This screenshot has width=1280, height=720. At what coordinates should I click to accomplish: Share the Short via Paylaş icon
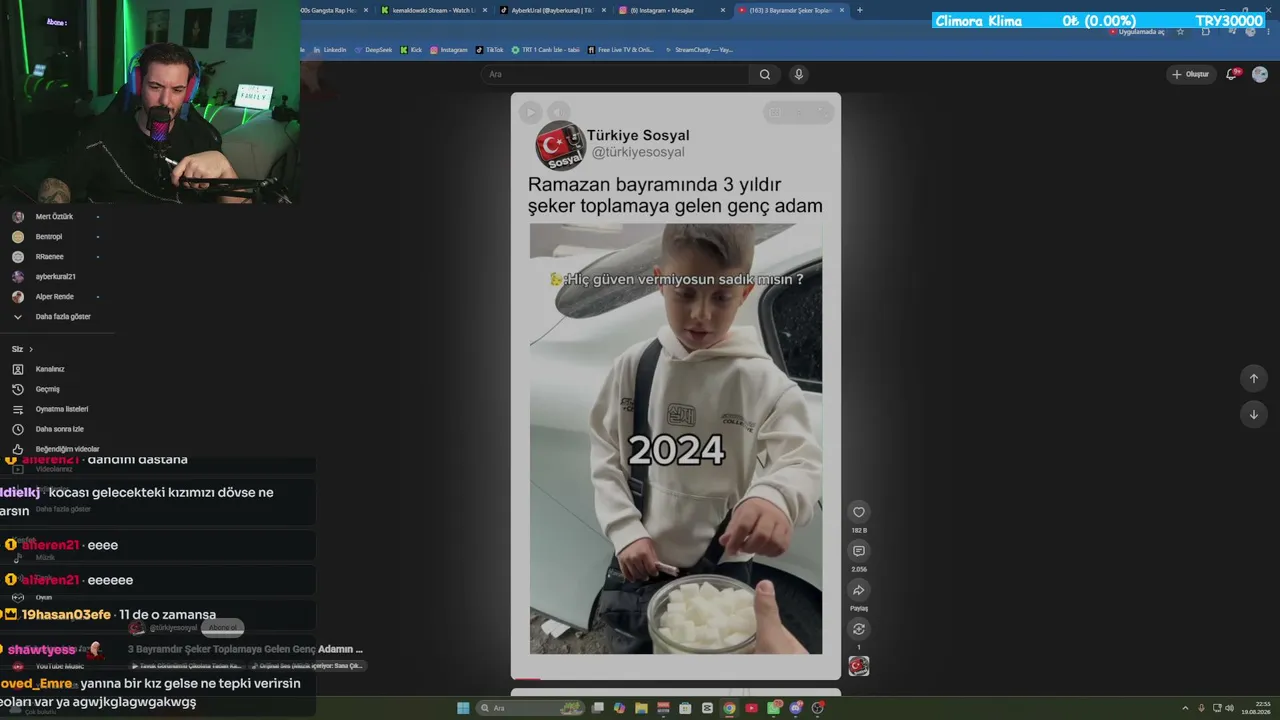858,590
